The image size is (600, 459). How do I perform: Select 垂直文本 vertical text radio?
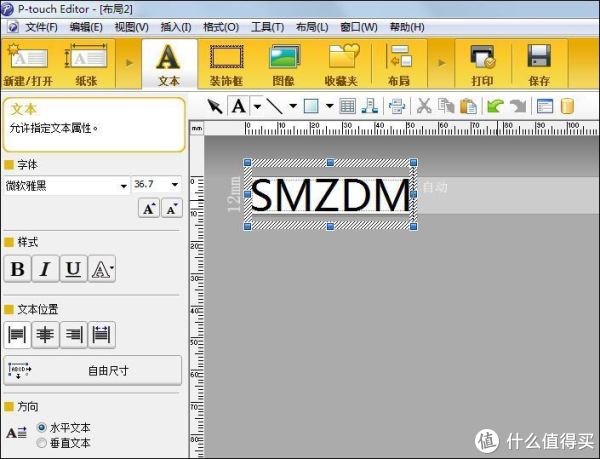(x=41, y=443)
